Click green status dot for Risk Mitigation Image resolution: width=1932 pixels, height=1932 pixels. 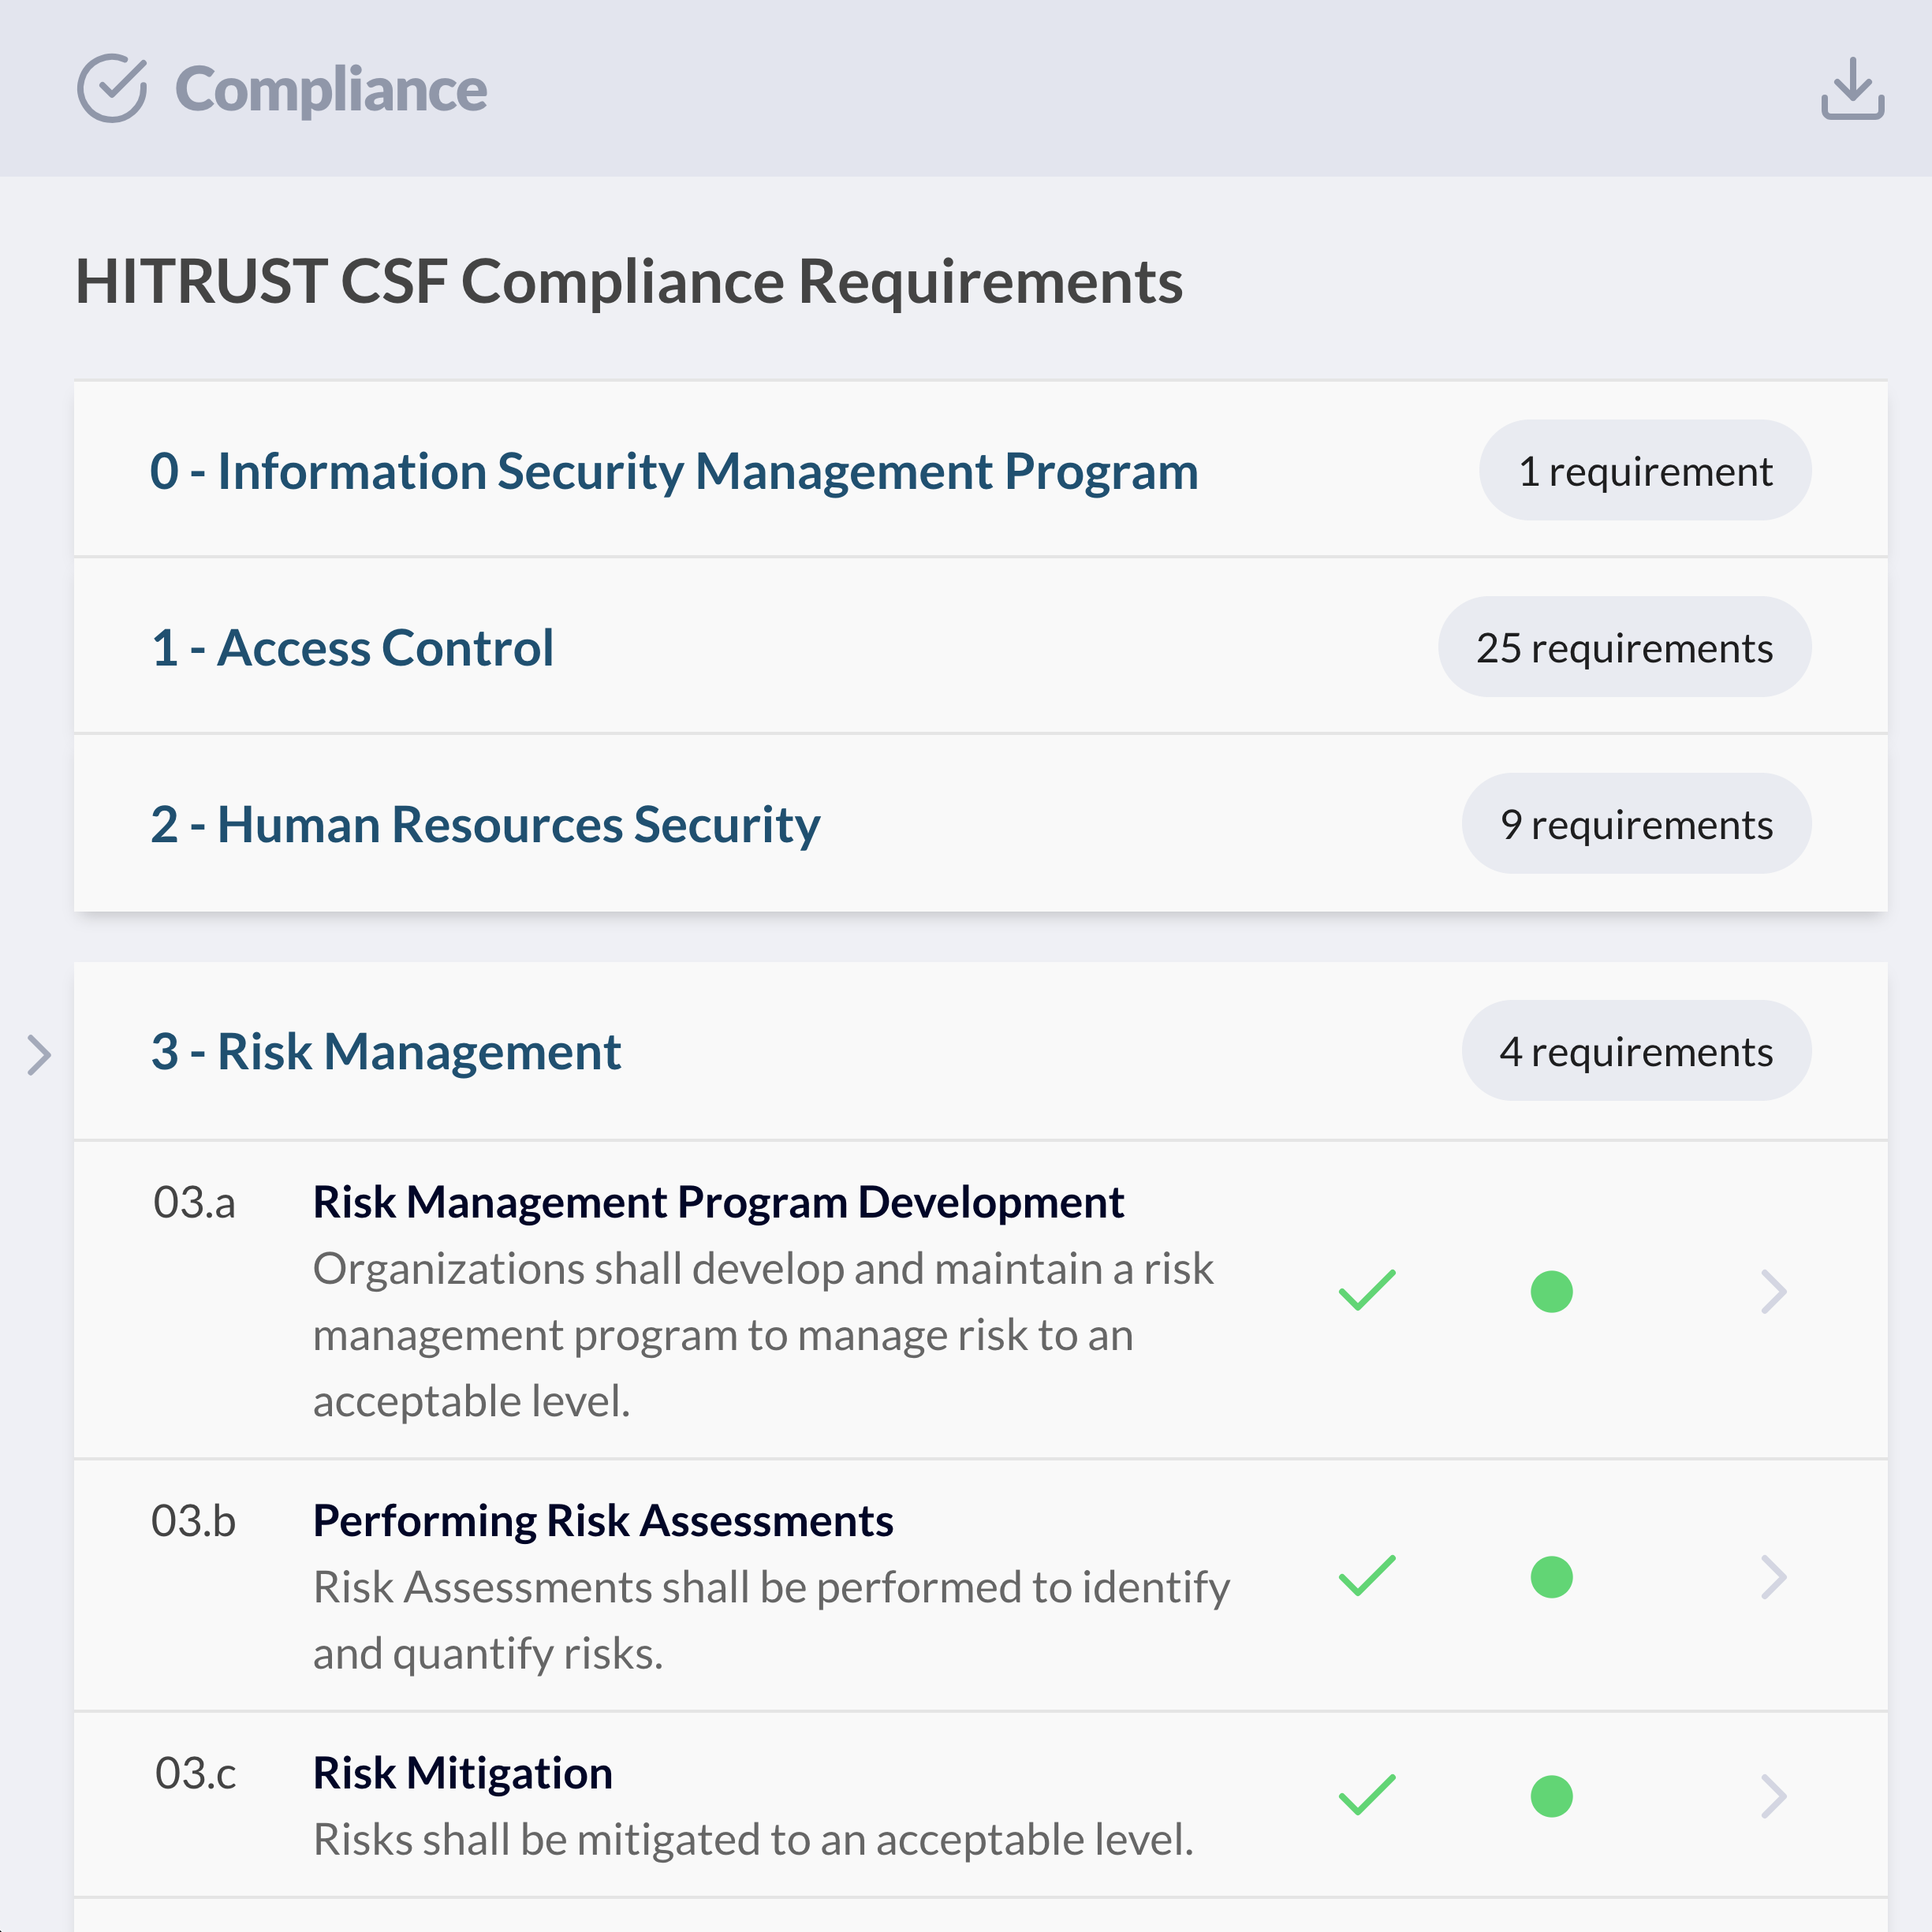pos(1551,1796)
